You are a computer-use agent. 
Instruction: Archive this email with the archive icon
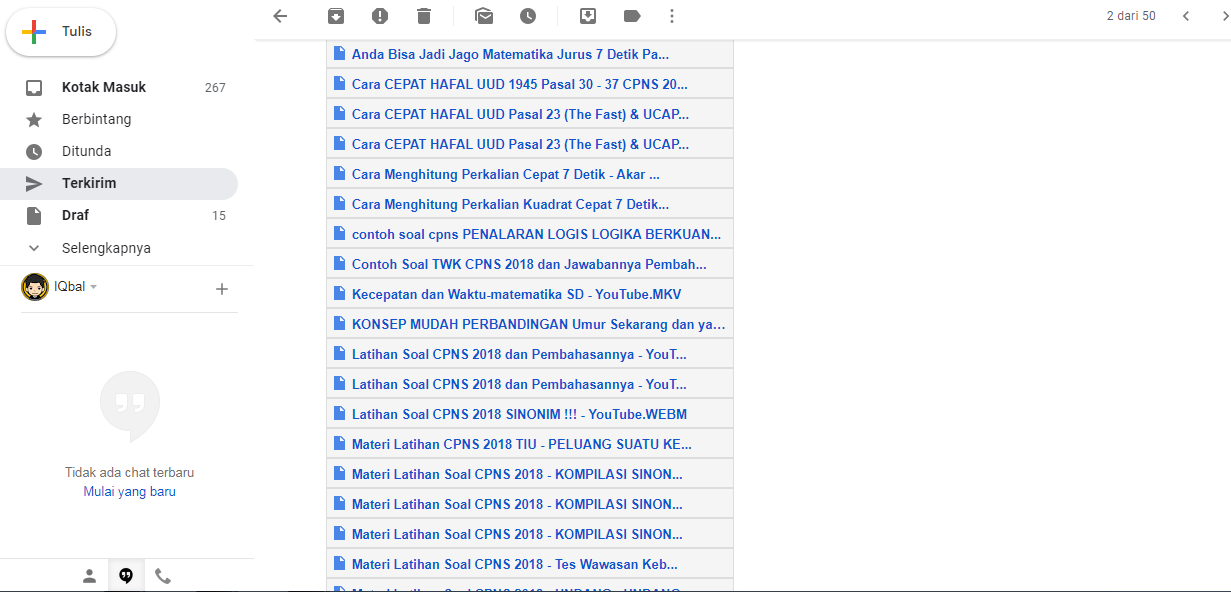[x=336, y=16]
